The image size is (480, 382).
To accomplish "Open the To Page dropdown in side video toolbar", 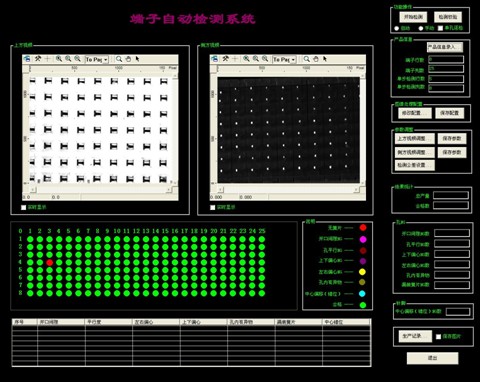I will pyautogui.click(x=284, y=59).
